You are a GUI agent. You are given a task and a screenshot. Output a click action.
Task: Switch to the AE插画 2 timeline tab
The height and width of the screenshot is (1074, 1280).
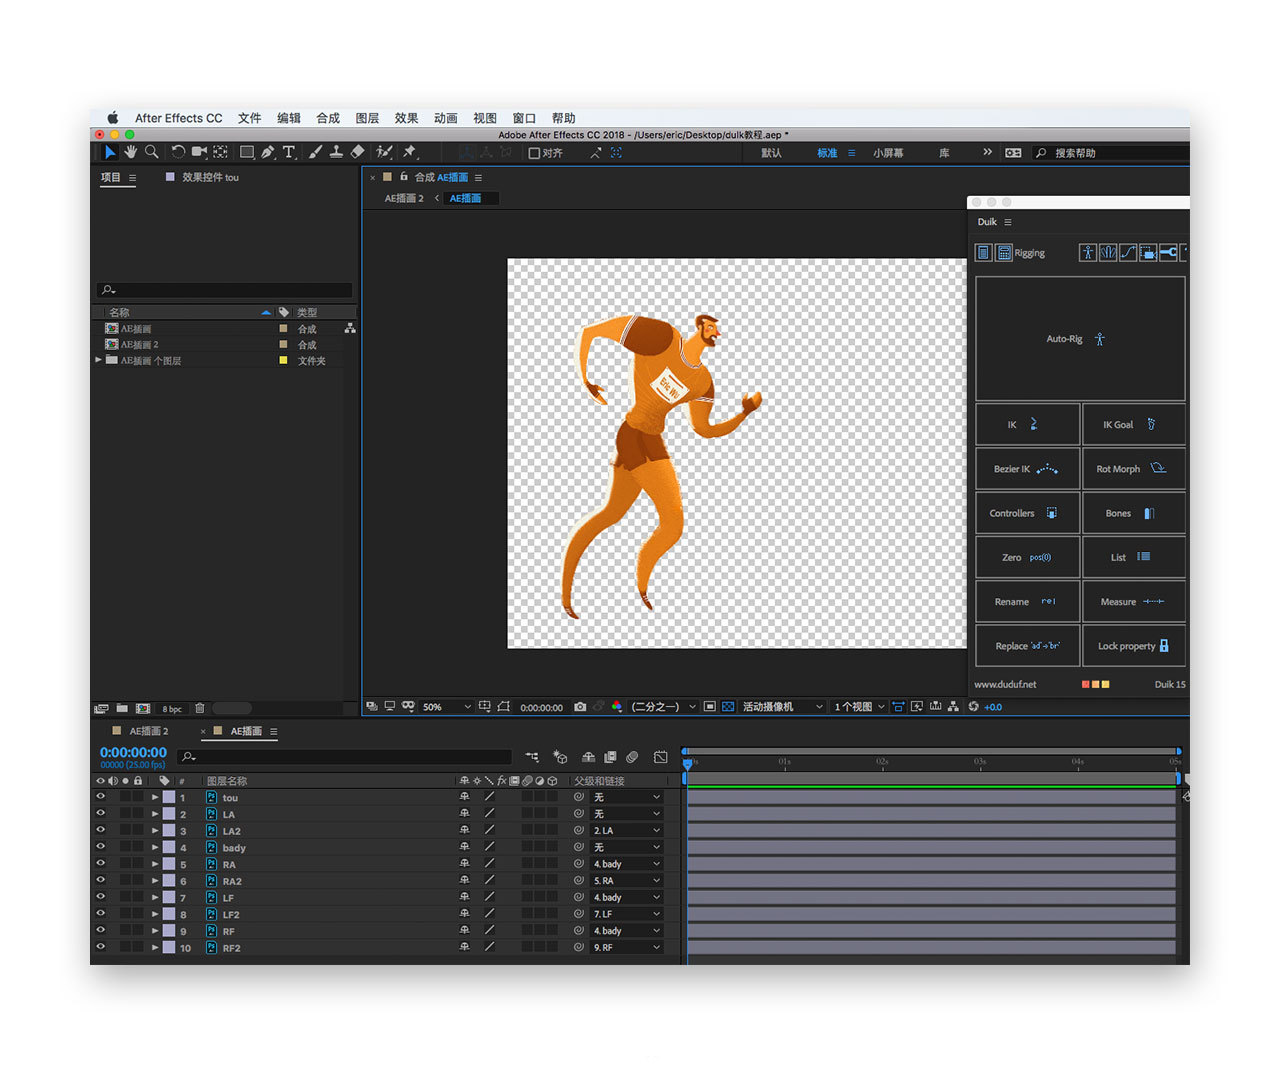tap(148, 731)
